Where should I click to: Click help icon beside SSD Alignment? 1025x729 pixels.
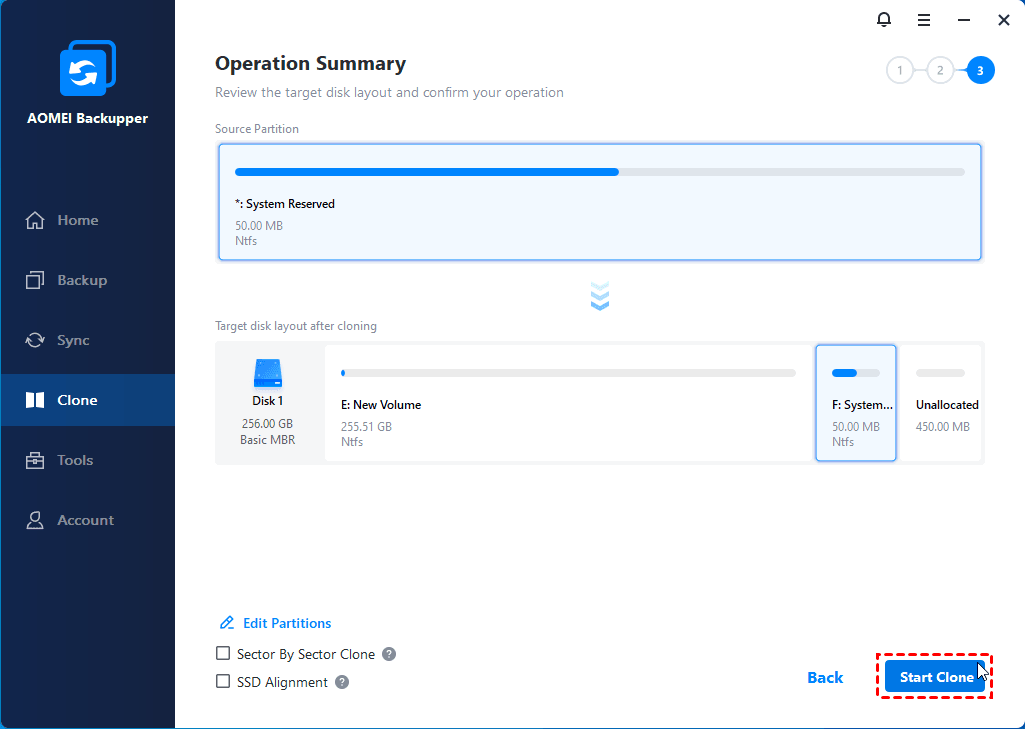(342, 682)
